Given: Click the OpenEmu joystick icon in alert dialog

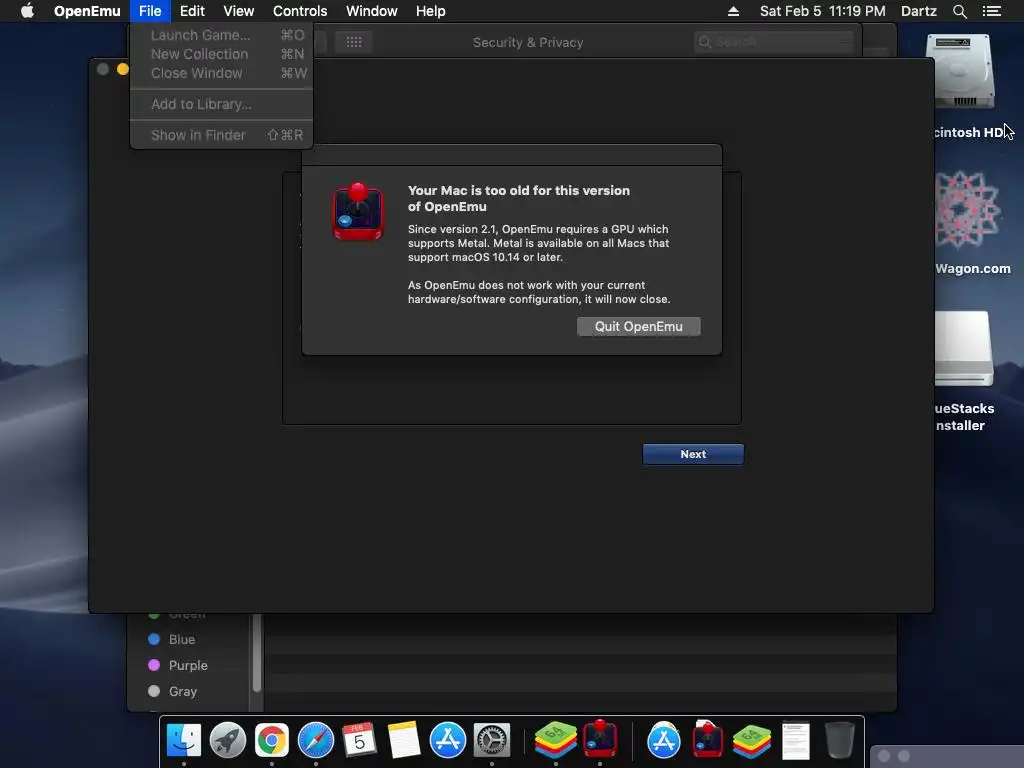Looking at the screenshot, I should (358, 212).
